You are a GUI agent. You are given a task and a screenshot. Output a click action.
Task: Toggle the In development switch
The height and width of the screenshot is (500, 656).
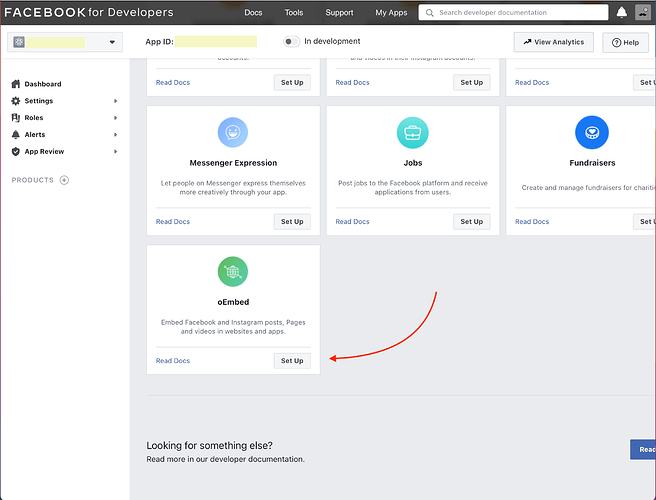coord(291,41)
